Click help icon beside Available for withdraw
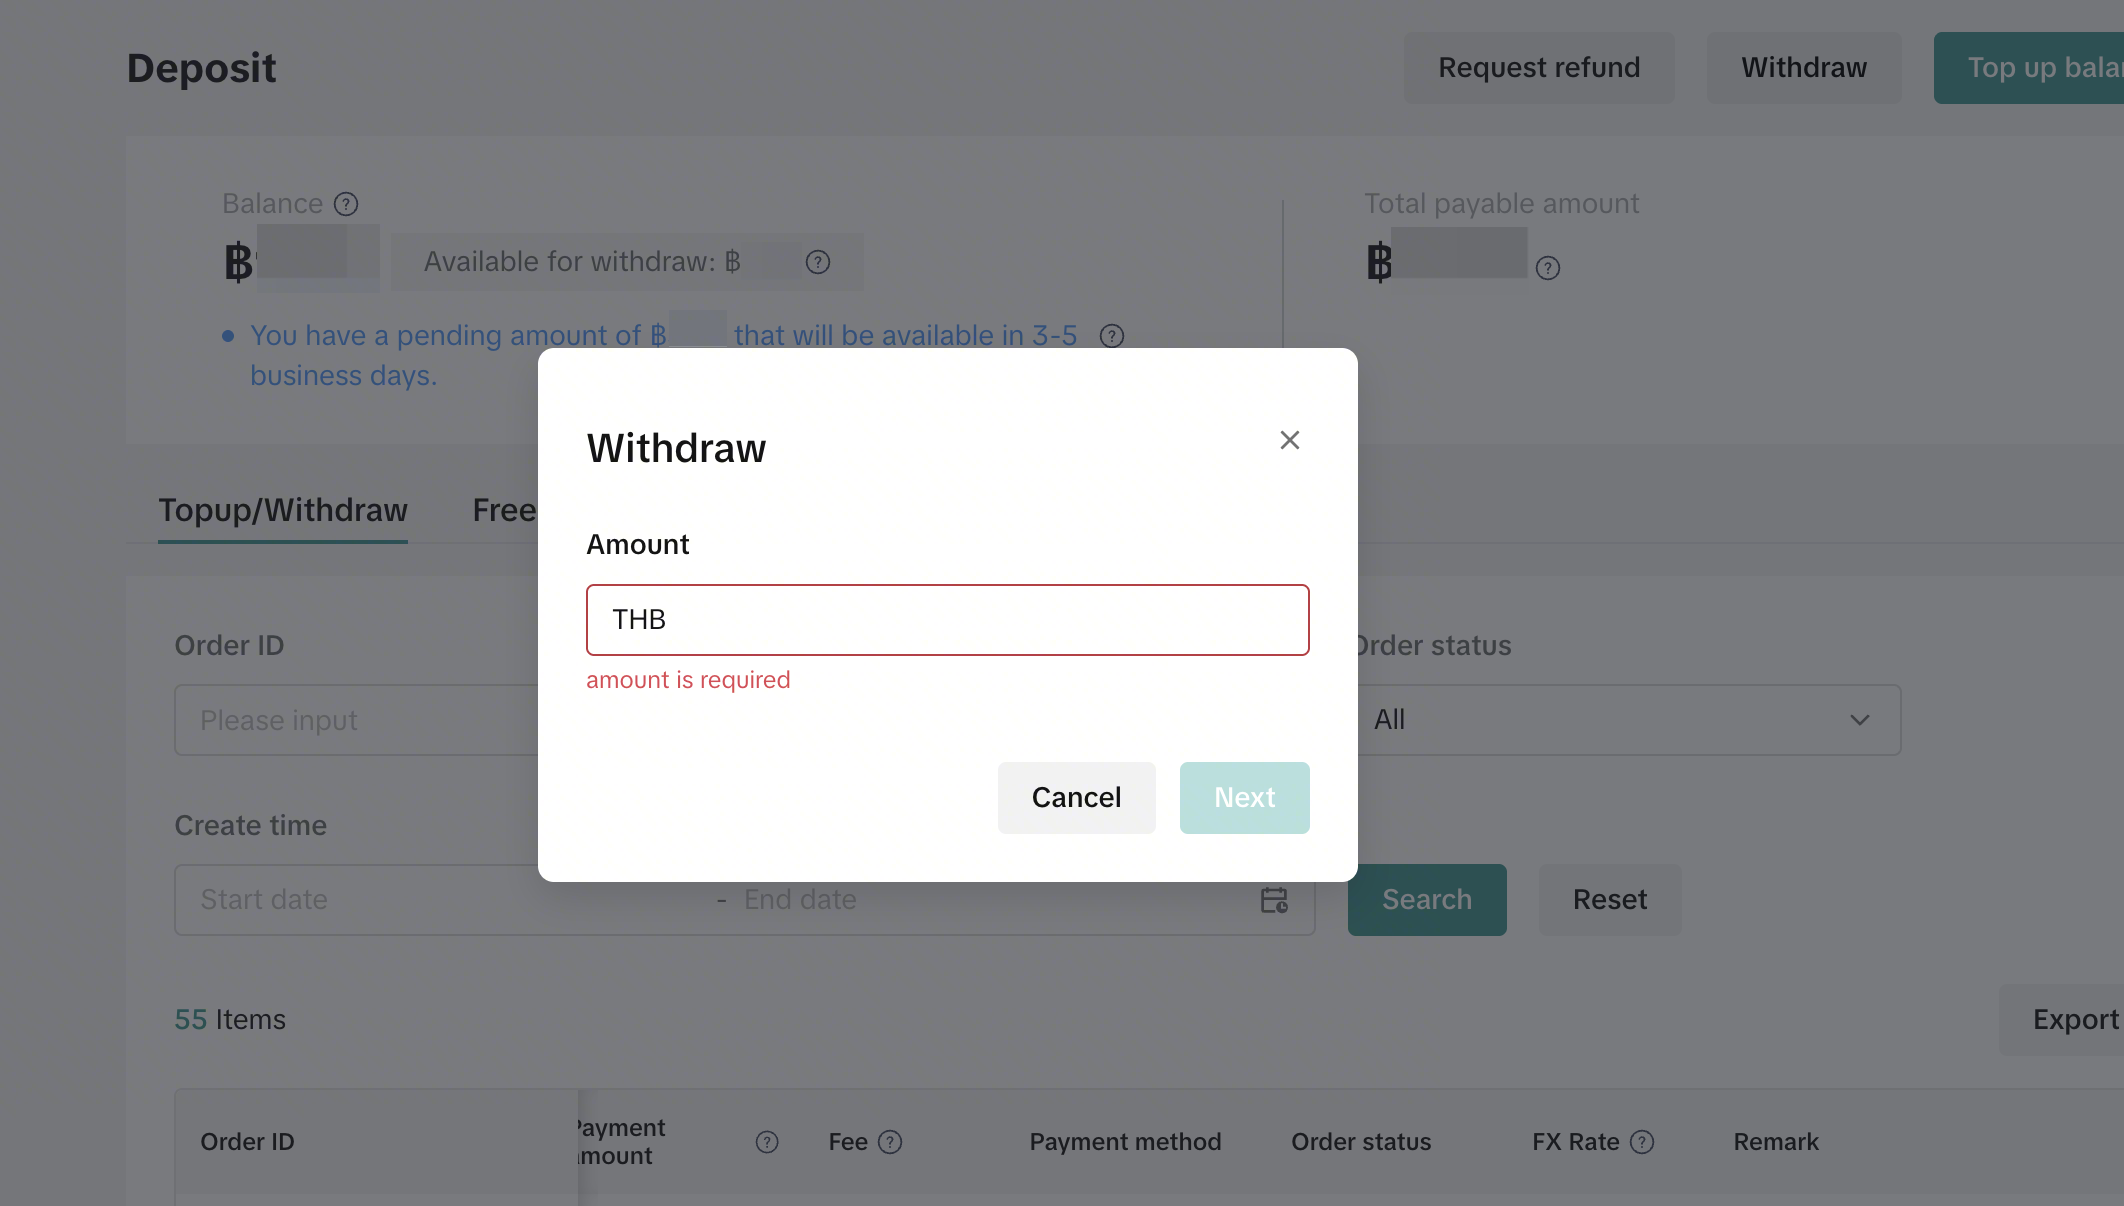Image resolution: width=2124 pixels, height=1206 pixels. click(818, 262)
